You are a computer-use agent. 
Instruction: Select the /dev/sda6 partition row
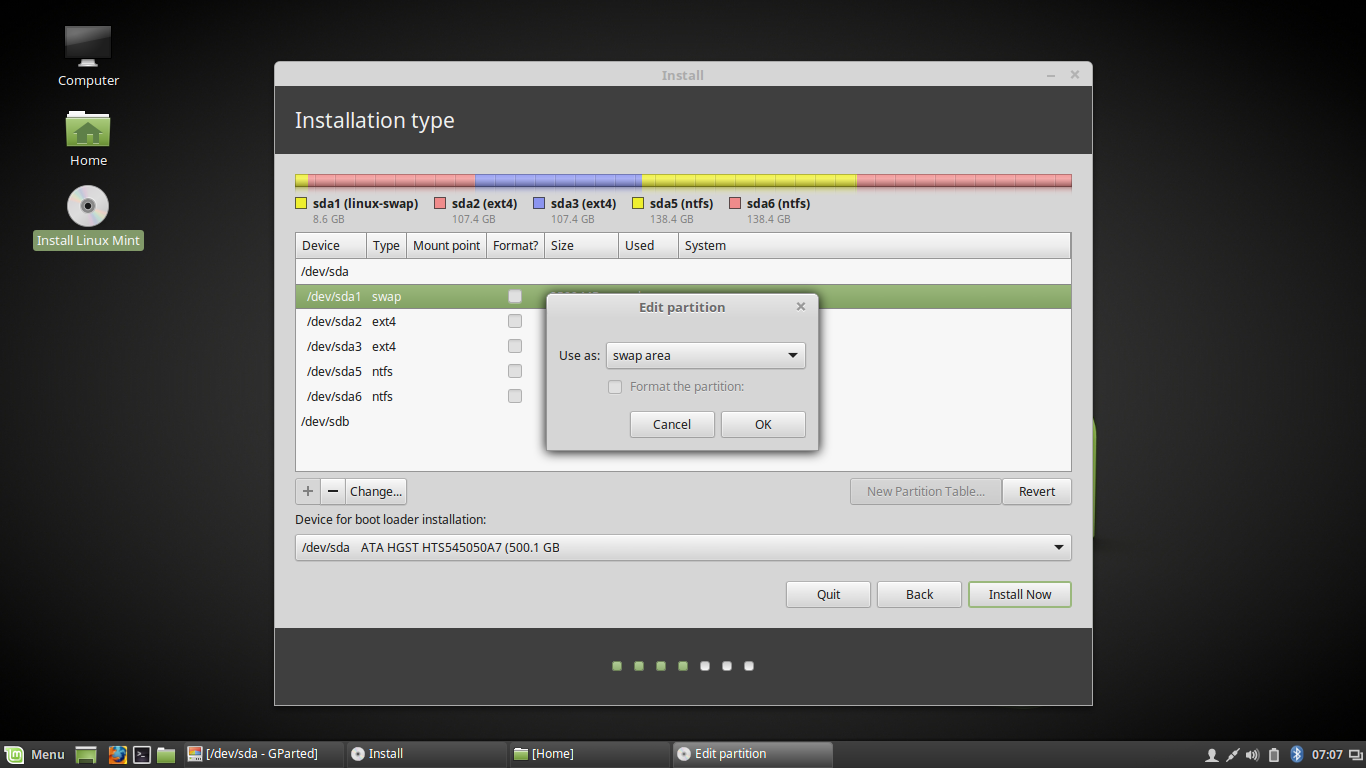click(683, 396)
